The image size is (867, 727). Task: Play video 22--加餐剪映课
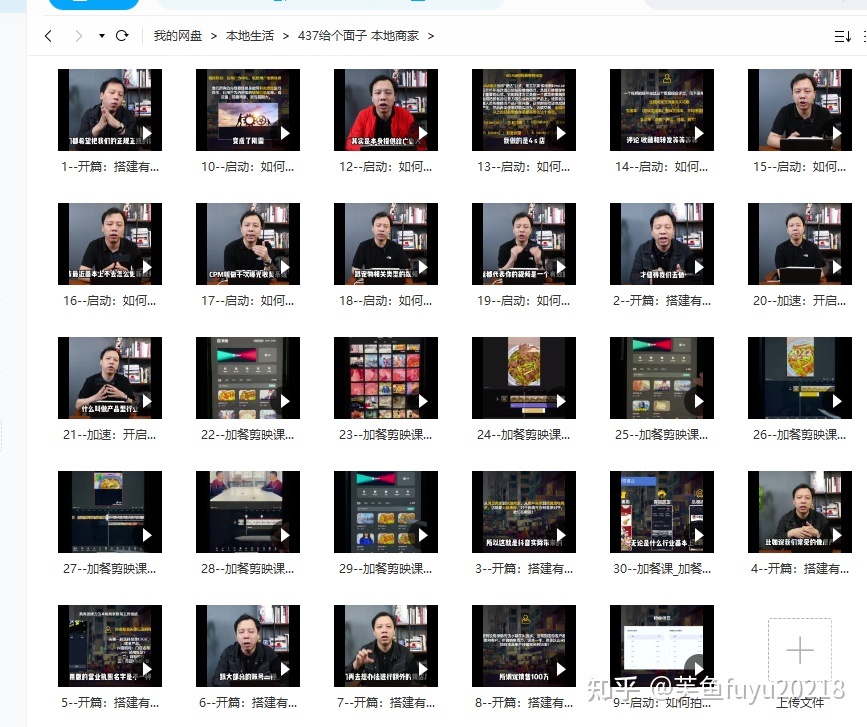pyautogui.click(x=248, y=378)
